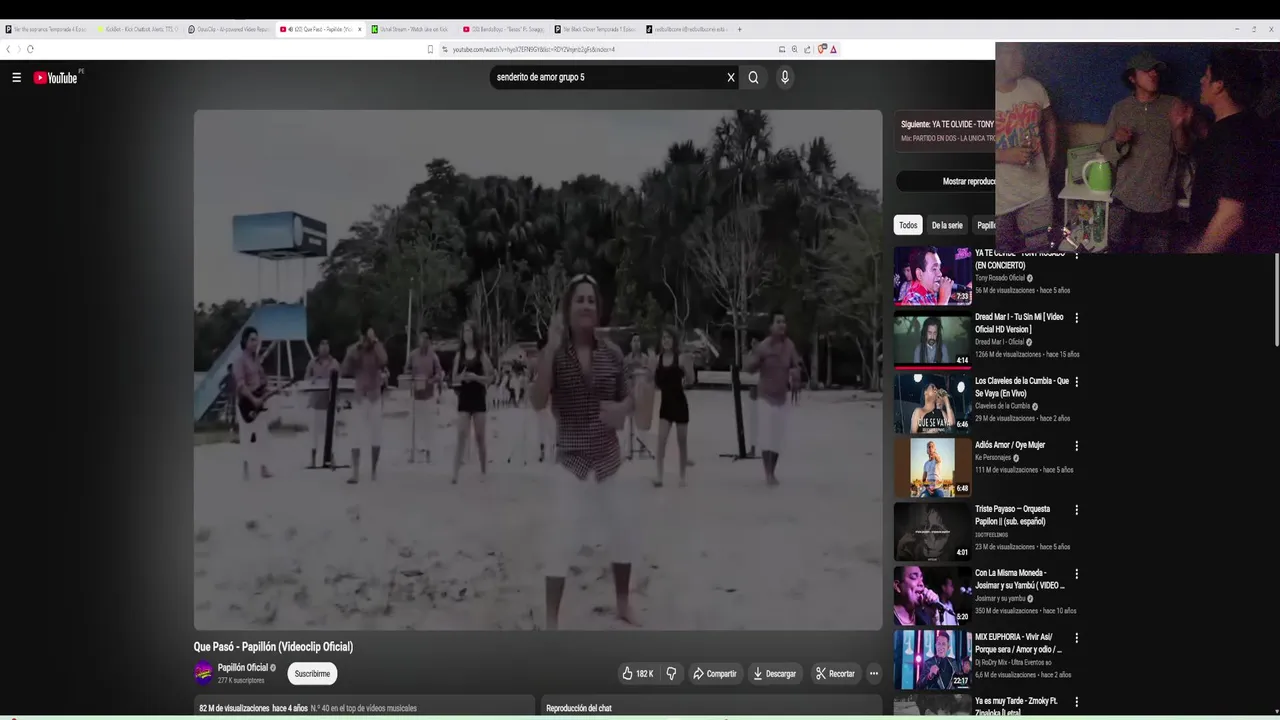This screenshot has width=1280, height=720.
Task: Like the video showing 182 K
Action: (637, 674)
